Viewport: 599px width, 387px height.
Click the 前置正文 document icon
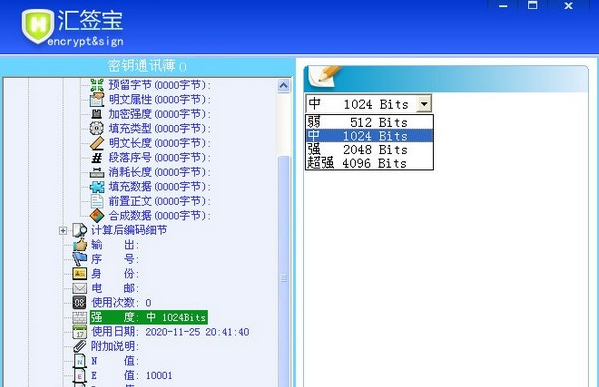point(97,201)
